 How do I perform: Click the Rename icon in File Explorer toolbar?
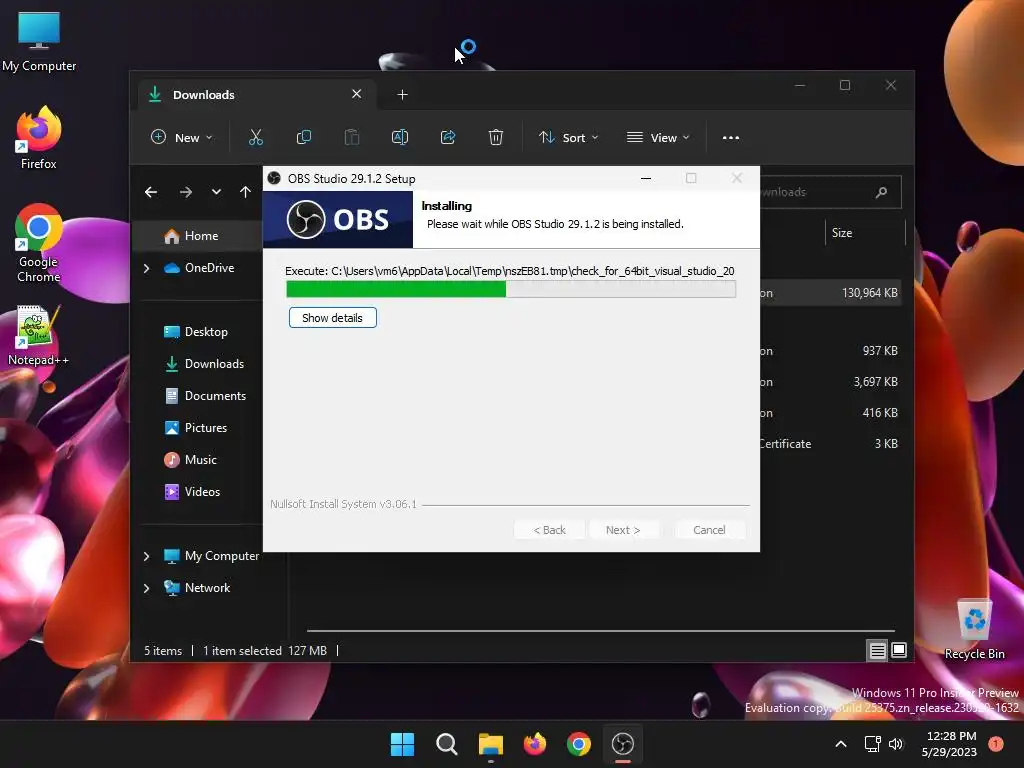coord(400,137)
